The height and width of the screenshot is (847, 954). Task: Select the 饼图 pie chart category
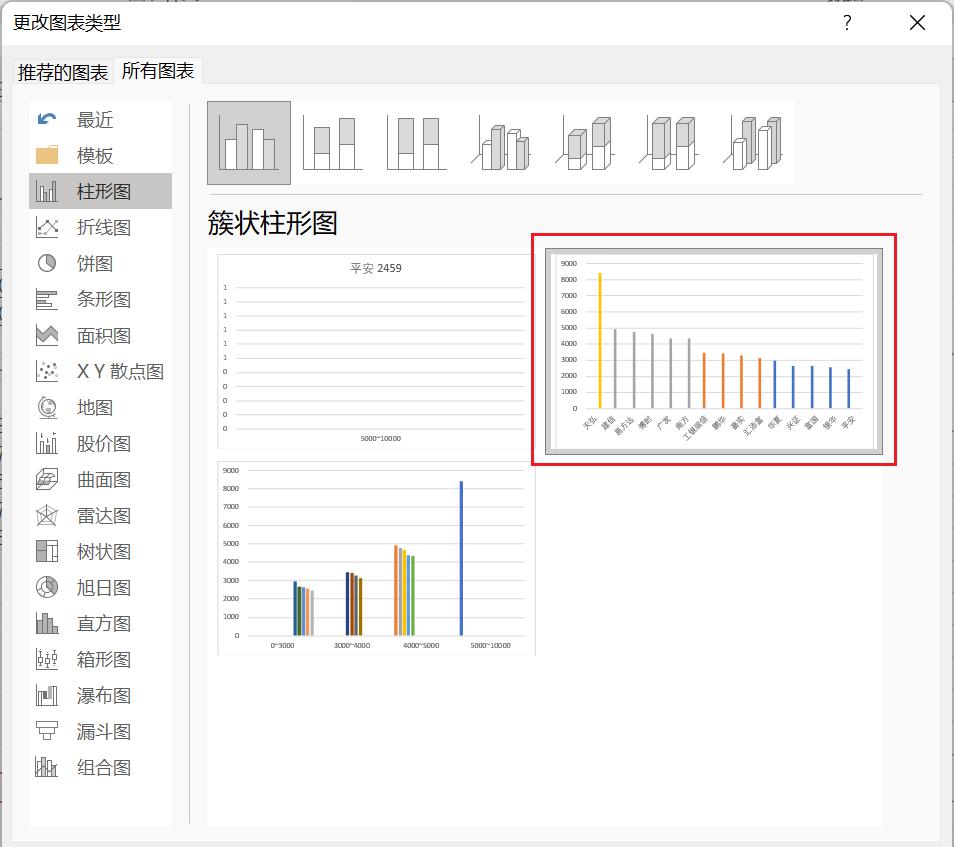click(100, 263)
